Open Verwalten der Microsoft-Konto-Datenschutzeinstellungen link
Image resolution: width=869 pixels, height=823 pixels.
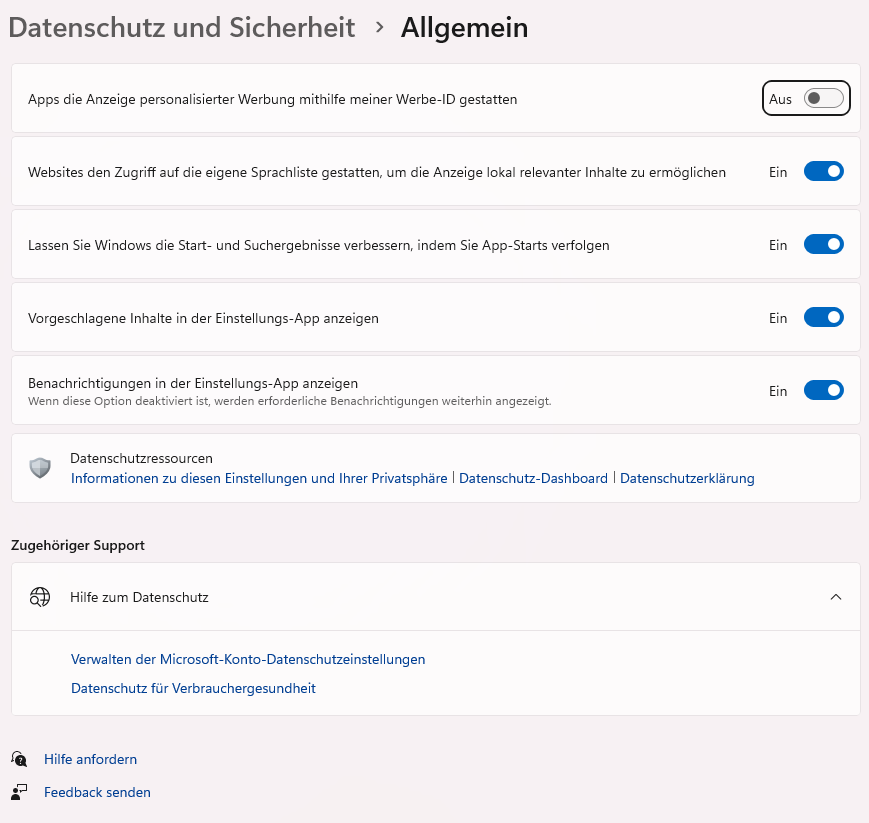click(x=248, y=659)
